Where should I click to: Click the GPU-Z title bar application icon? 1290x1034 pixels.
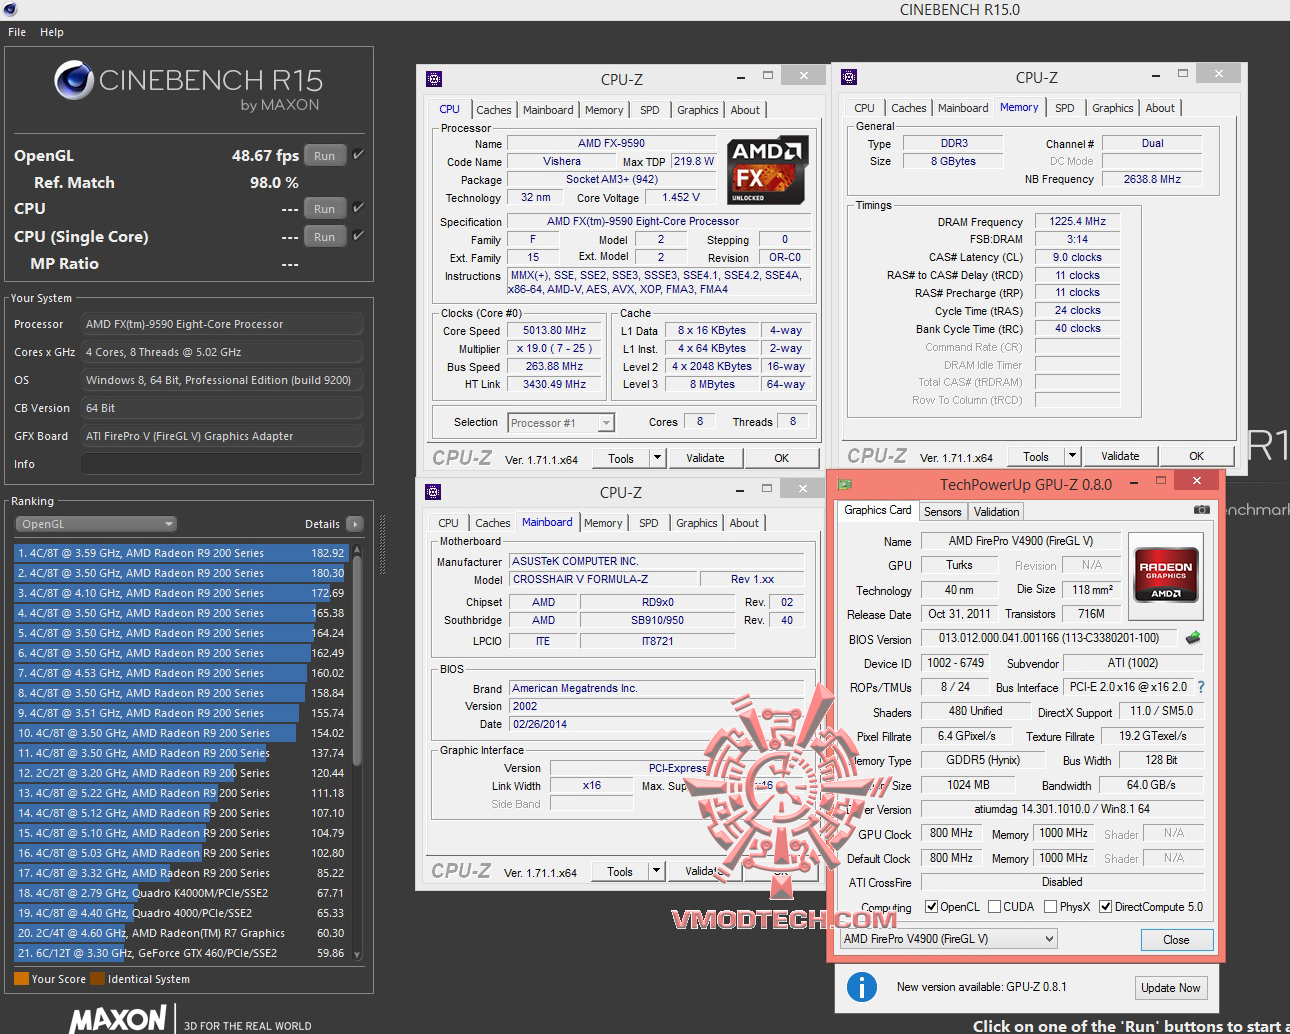click(845, 484)
